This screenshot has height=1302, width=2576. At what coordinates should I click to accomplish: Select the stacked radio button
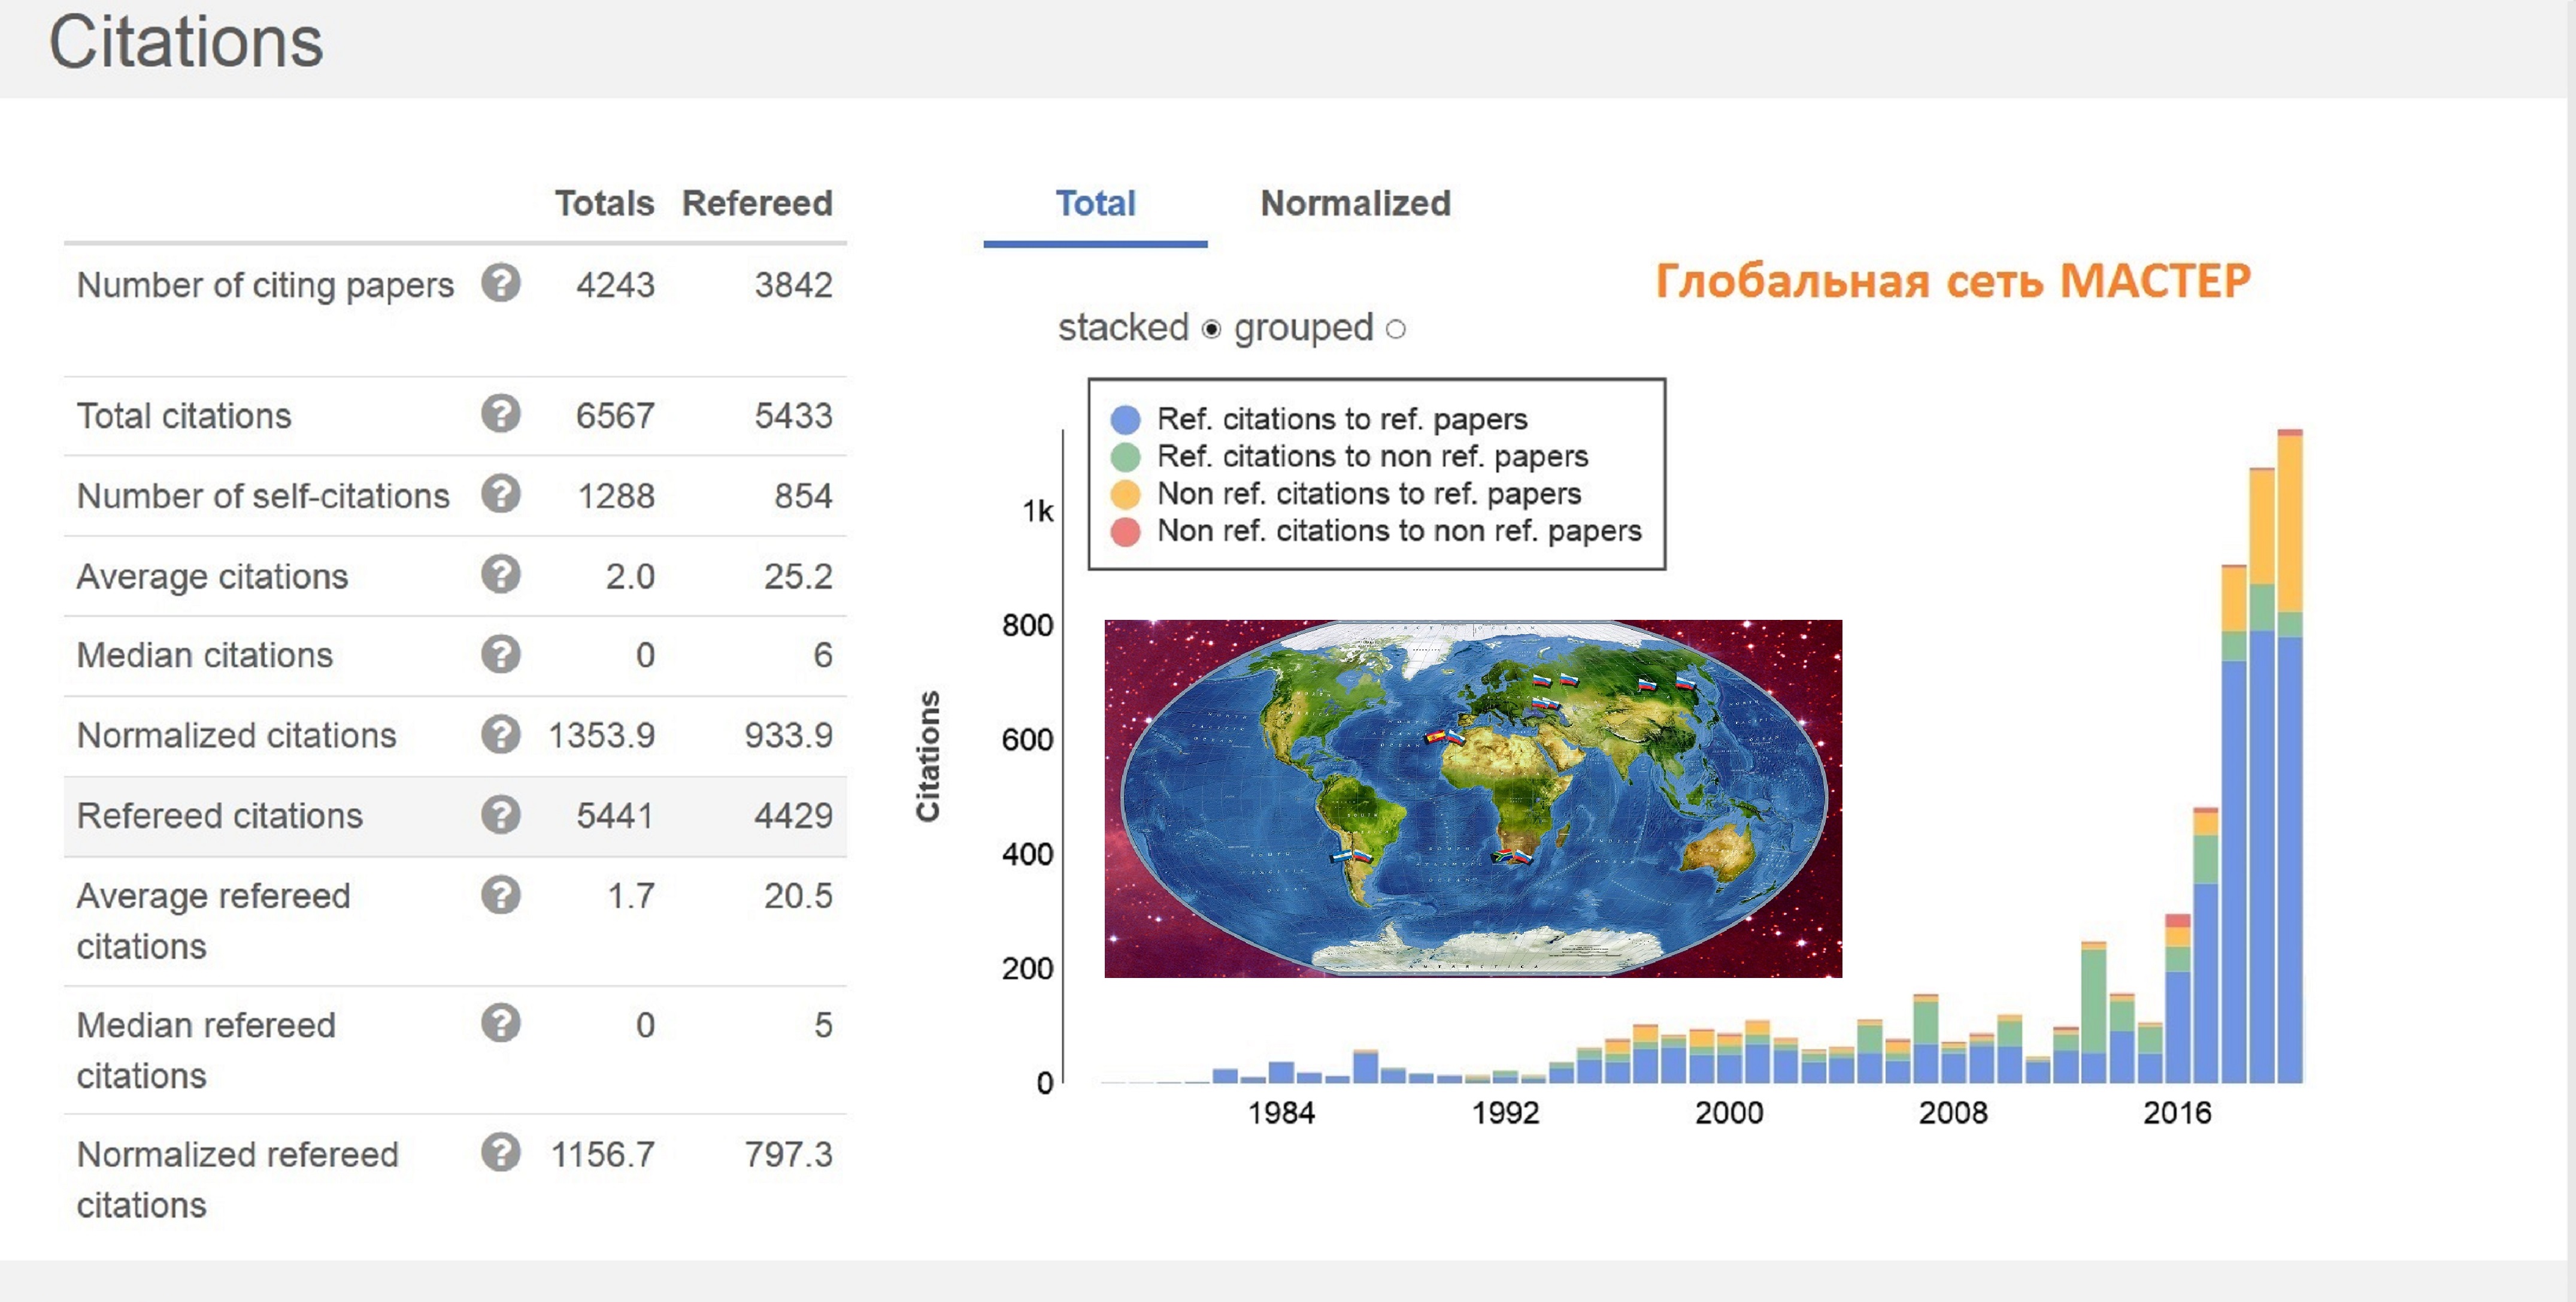[x=1211, y=329]
